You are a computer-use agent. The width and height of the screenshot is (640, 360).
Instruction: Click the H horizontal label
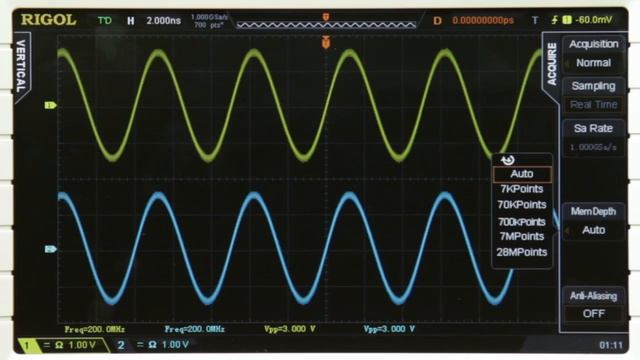[131, 20]
